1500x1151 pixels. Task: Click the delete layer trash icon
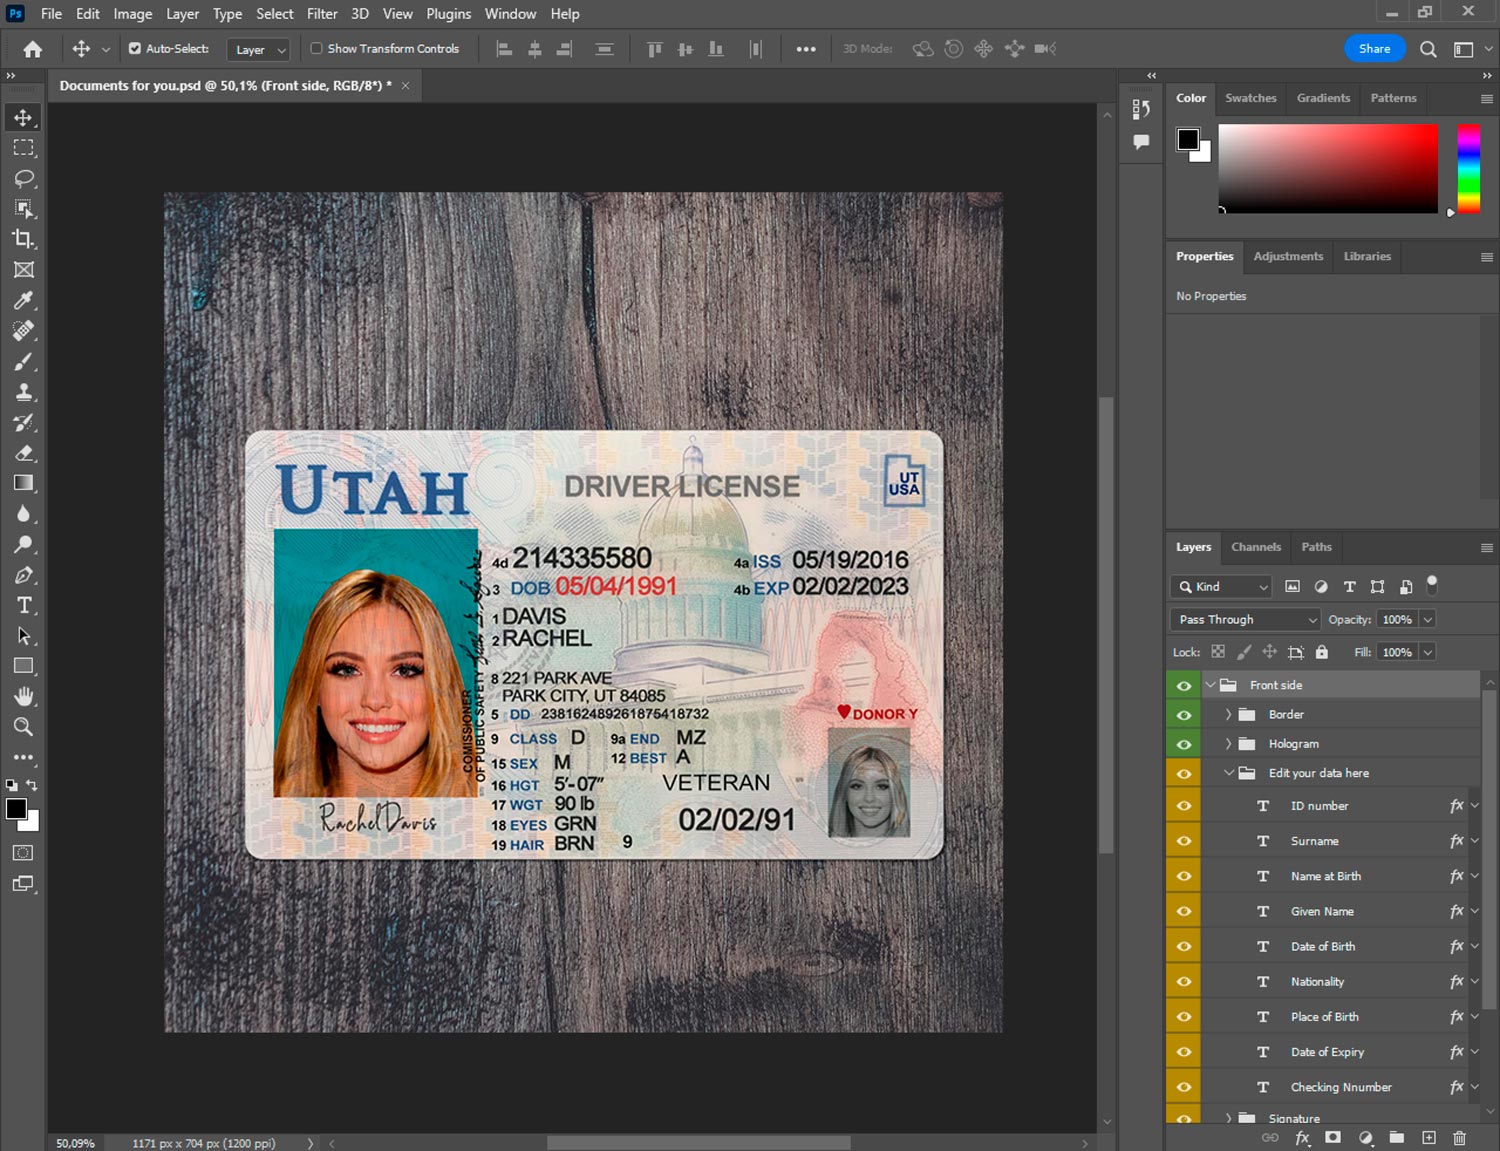click(1459, 1138)
